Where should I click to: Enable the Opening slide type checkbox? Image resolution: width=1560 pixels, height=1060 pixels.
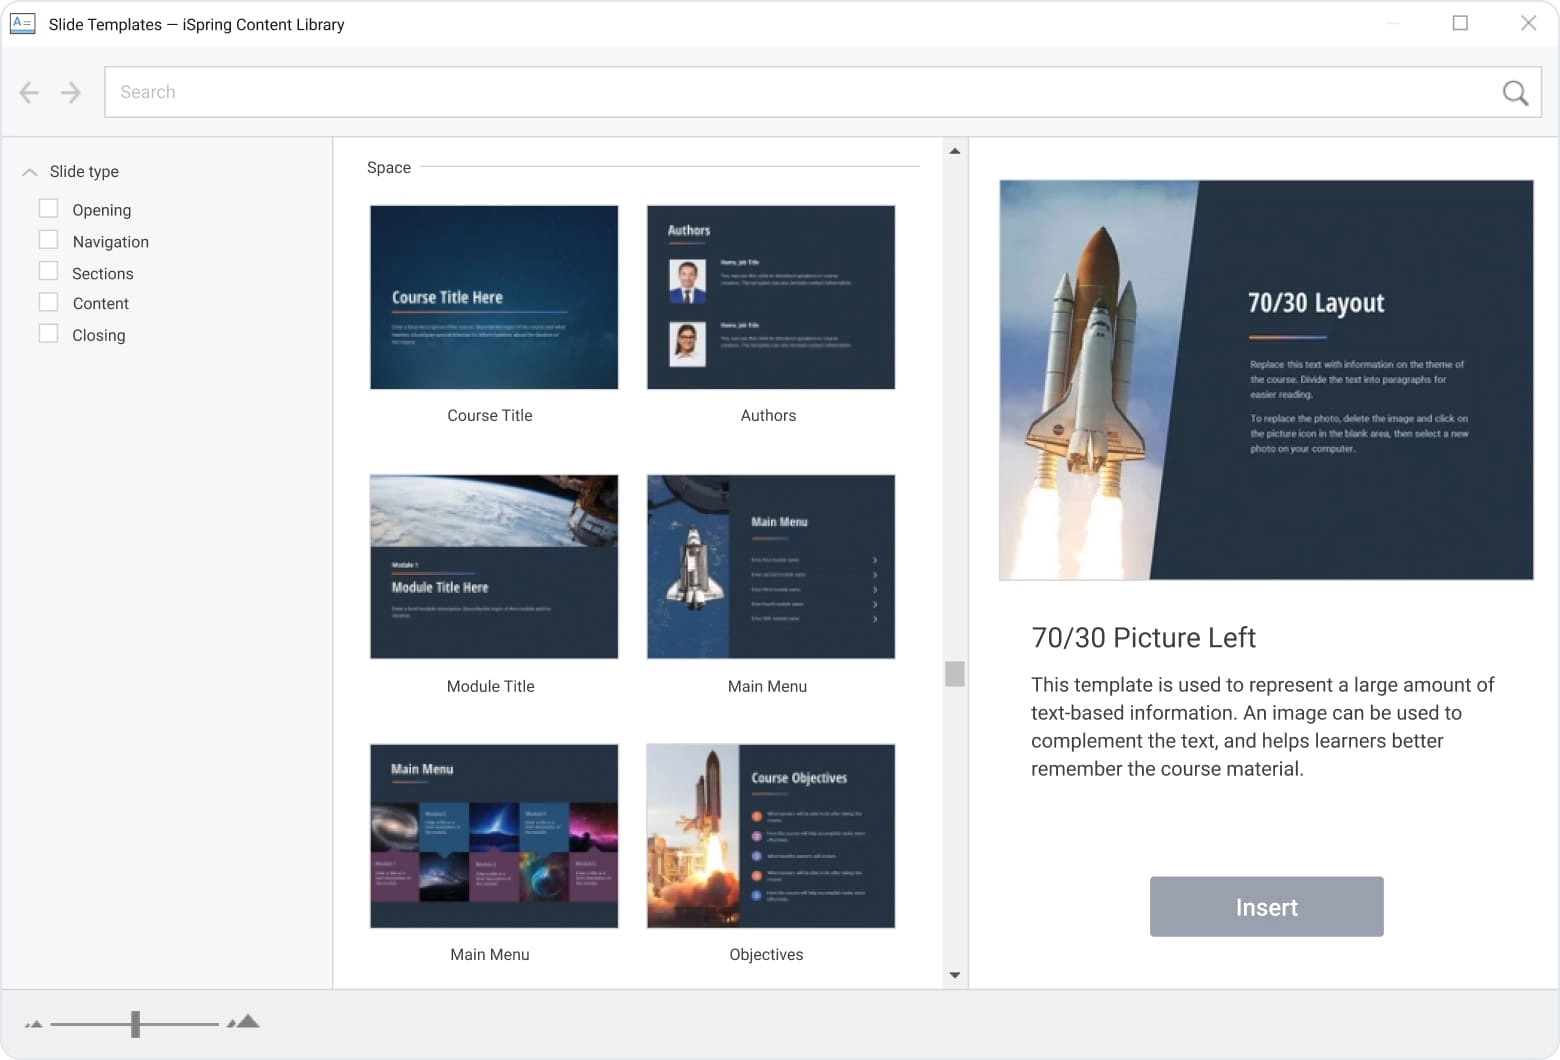[48, 209]
